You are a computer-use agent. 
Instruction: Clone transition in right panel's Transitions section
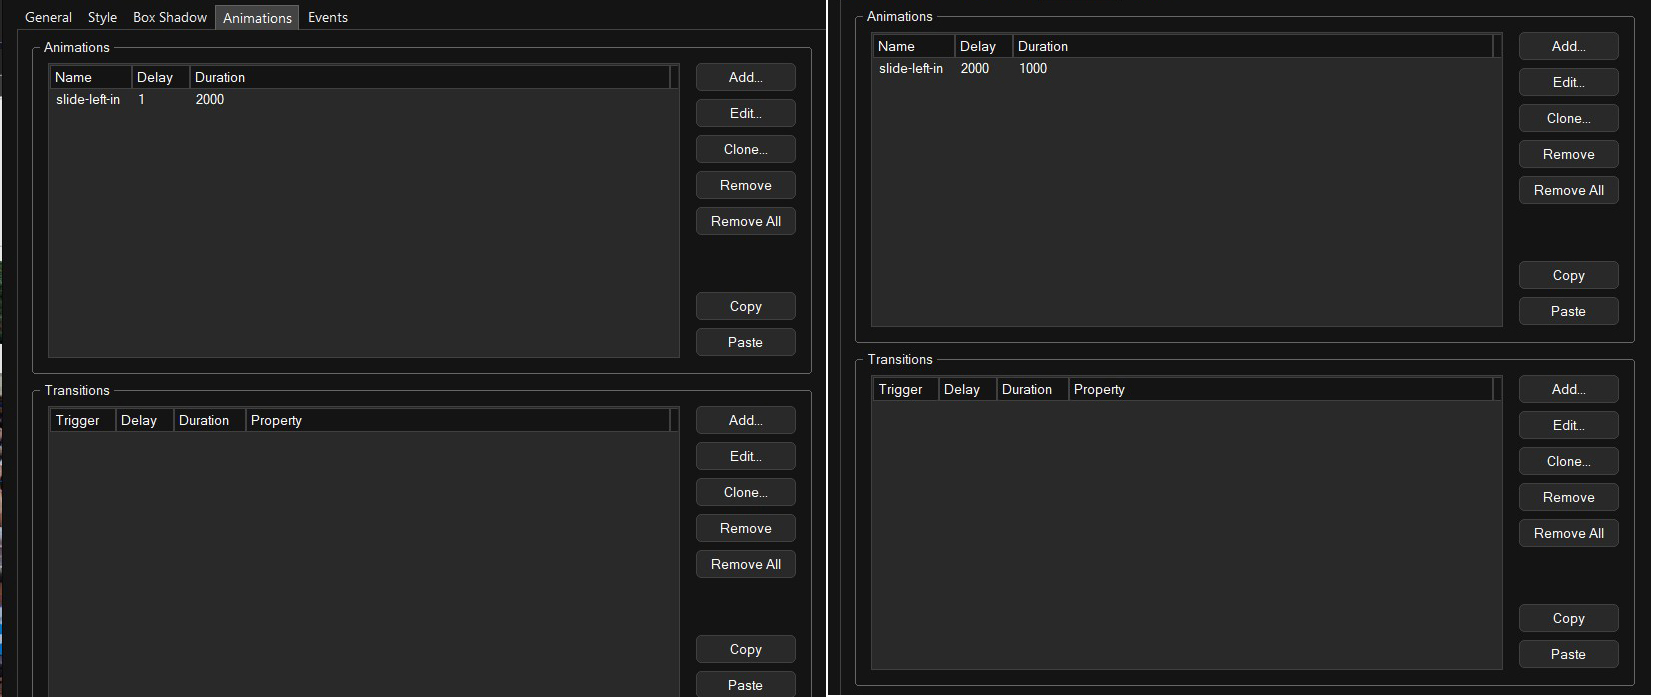coord(1568,461)
